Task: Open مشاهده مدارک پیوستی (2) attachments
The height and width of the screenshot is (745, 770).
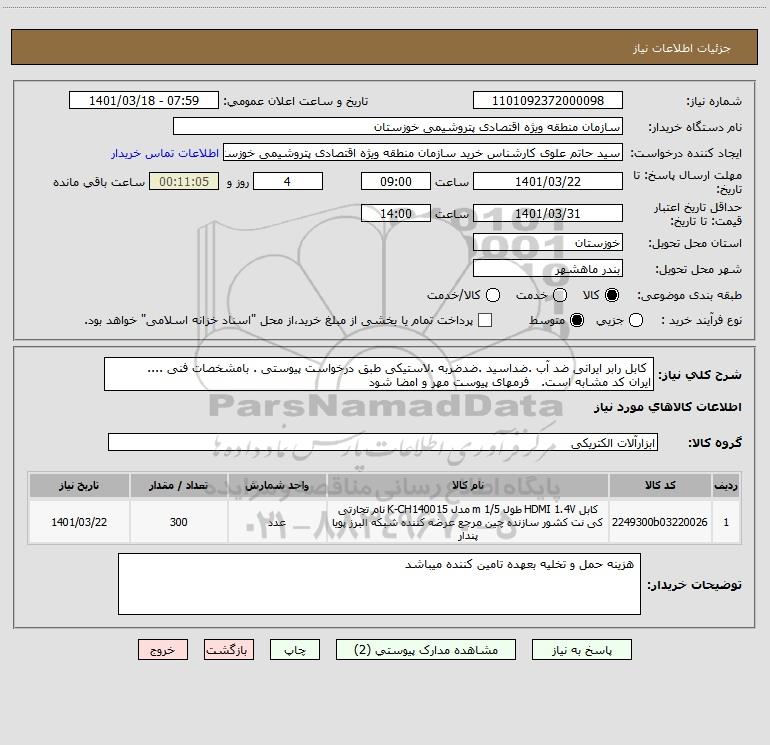Action: (x=426, y=650)
